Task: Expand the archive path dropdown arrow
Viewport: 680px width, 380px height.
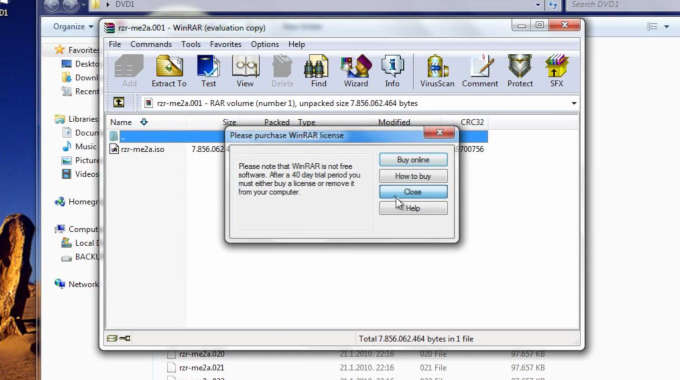Action: (574, 103)
